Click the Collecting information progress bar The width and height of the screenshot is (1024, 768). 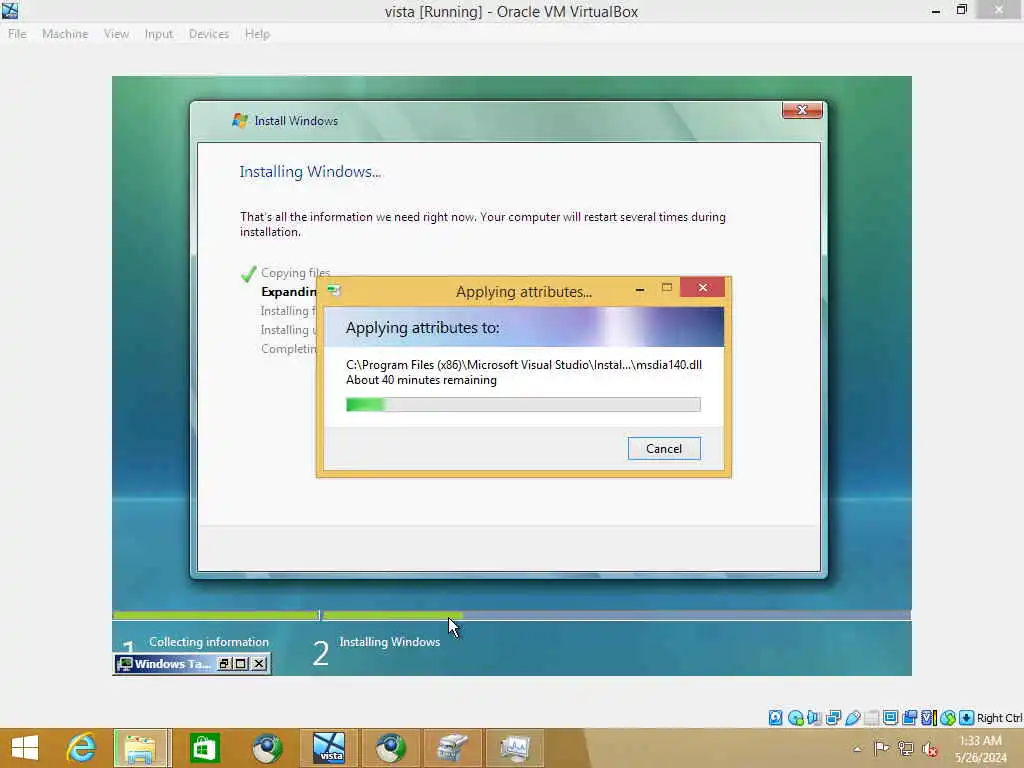tap(216, 615)
